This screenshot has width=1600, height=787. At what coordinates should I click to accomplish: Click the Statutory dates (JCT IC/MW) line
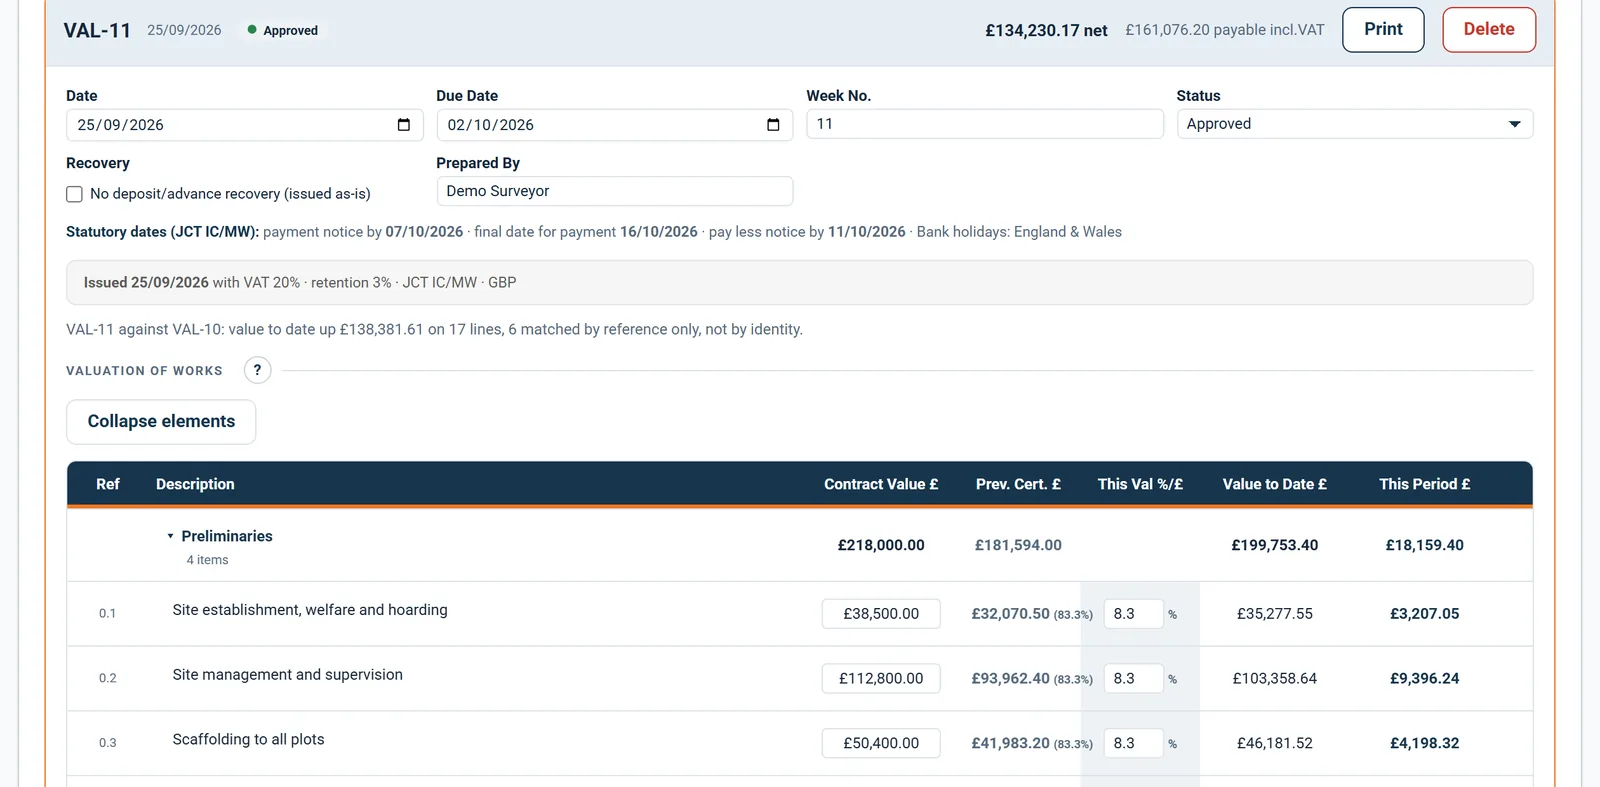click(x=594, y=232)
